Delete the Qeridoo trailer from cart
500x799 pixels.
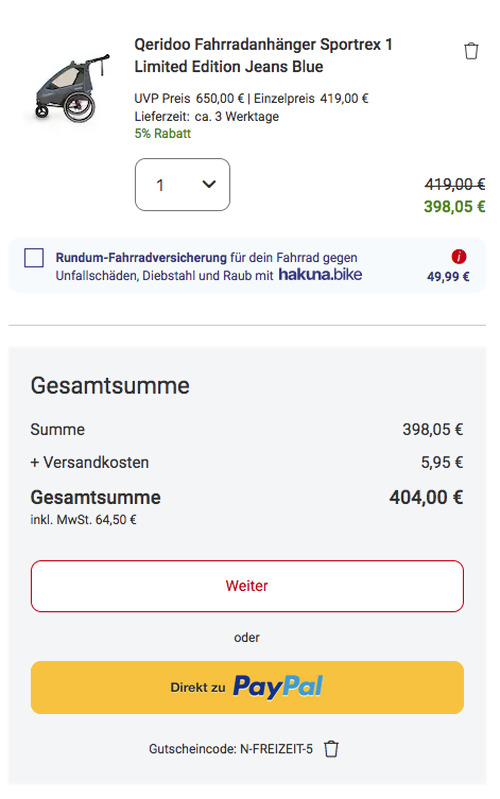point(471,51)
